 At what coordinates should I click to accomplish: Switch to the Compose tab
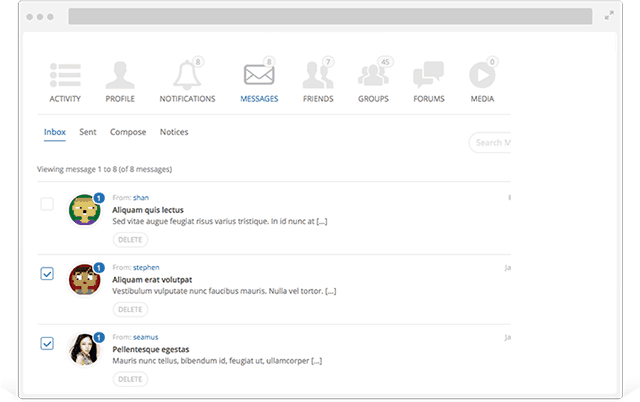click(128, 132)
